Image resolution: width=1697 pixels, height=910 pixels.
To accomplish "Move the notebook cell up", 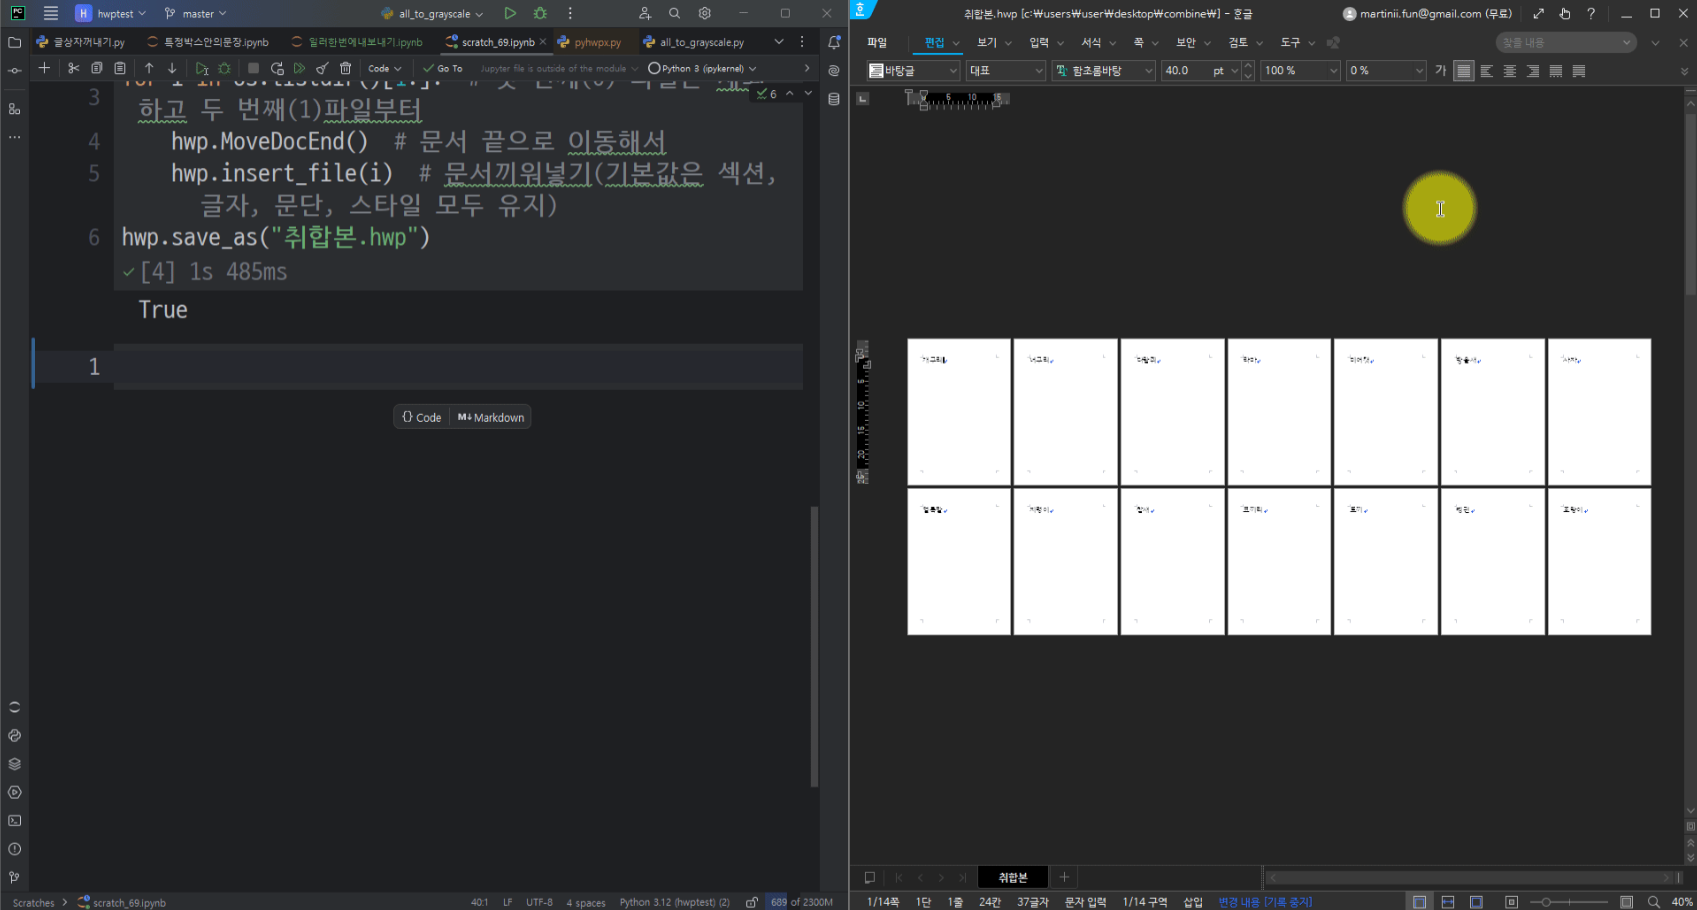I will click(x=149, y=68).
